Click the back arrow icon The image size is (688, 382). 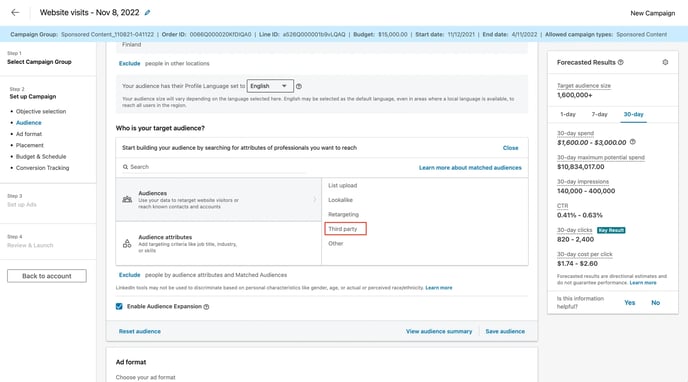point(15,13)
